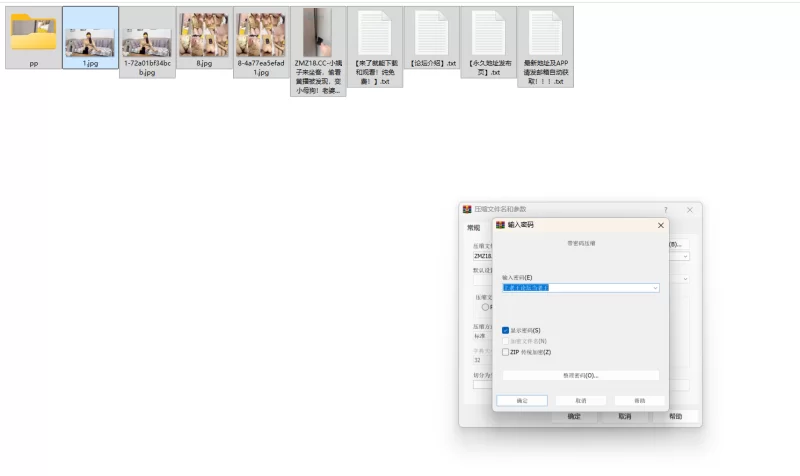Select the ZMZ18.CC video file thumbnail
Screen dimensions: 800x476
[x=317, y=32]
